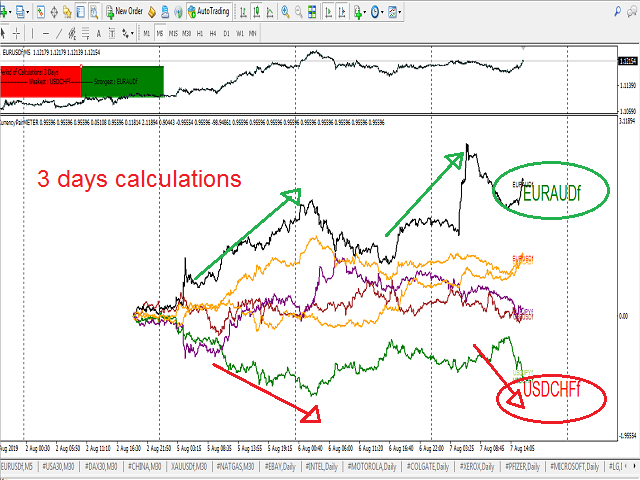Open the Market Watch window
640x480 pixels.
coord(40,12)
